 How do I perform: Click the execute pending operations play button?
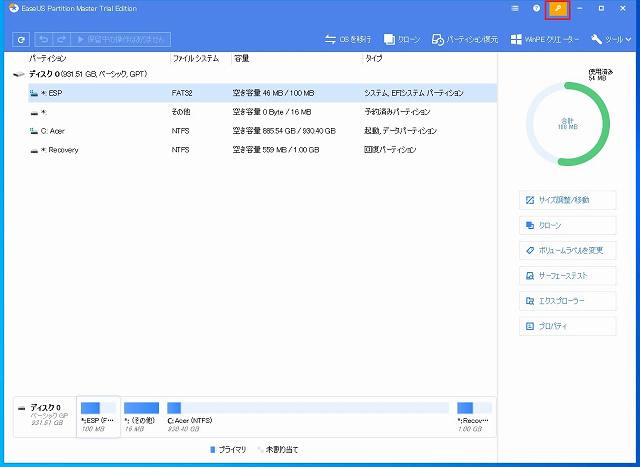pyautogui.click(x=120, y=40)
